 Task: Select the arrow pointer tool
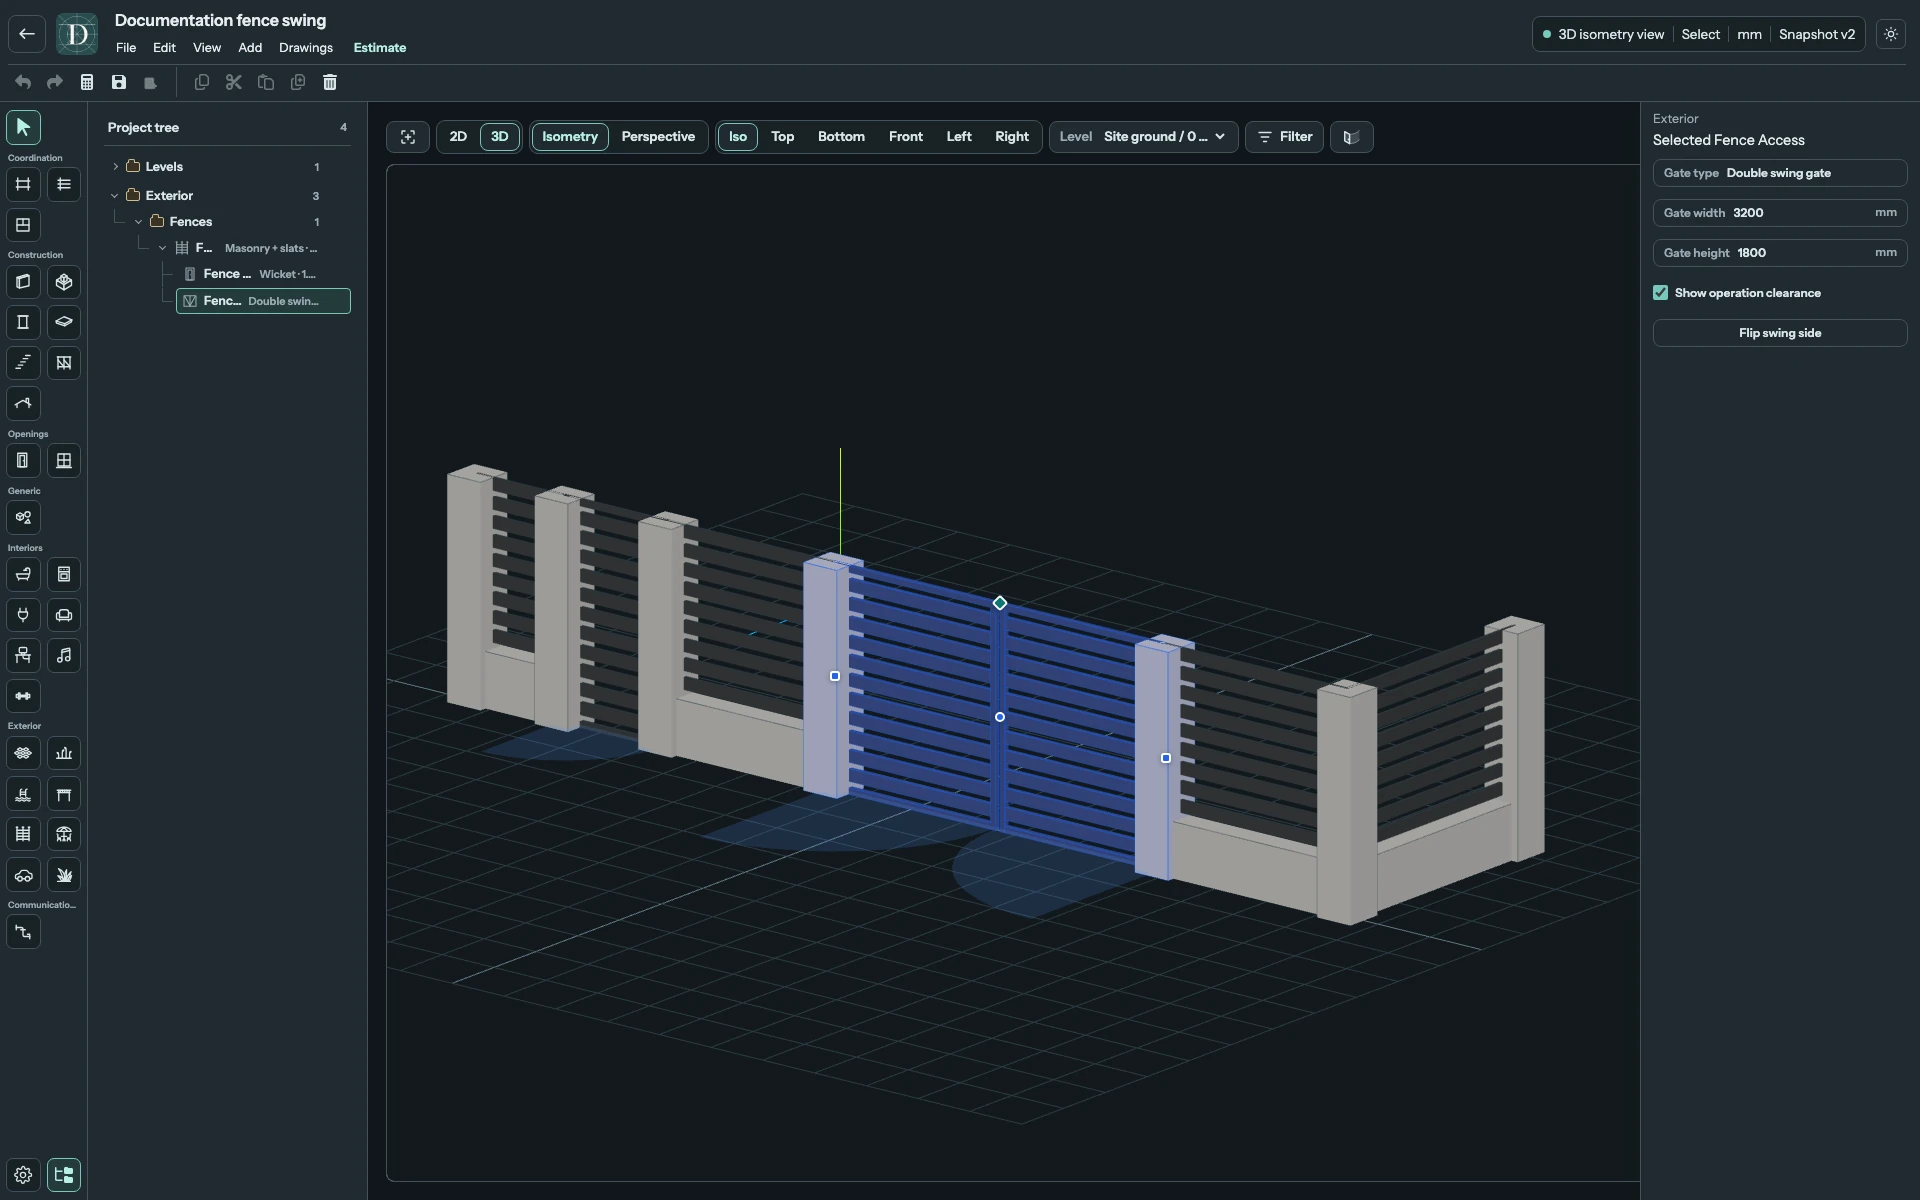click(23, 127)
